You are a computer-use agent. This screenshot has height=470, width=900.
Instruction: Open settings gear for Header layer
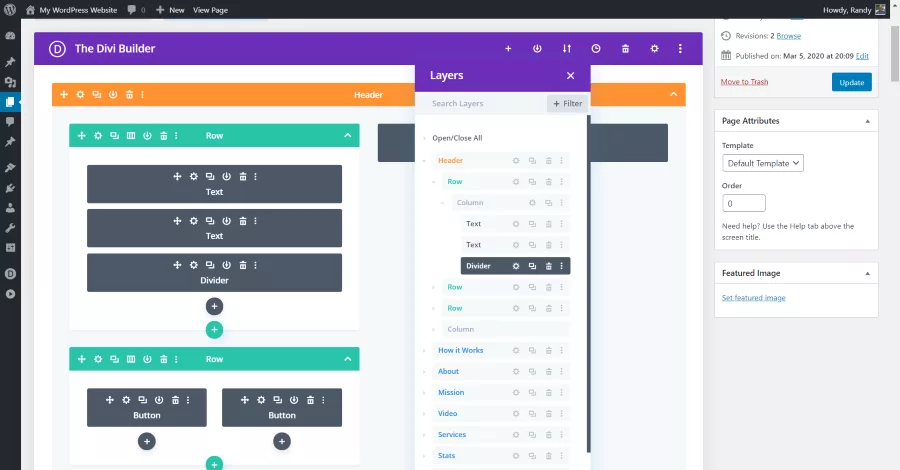pos(516,161)
